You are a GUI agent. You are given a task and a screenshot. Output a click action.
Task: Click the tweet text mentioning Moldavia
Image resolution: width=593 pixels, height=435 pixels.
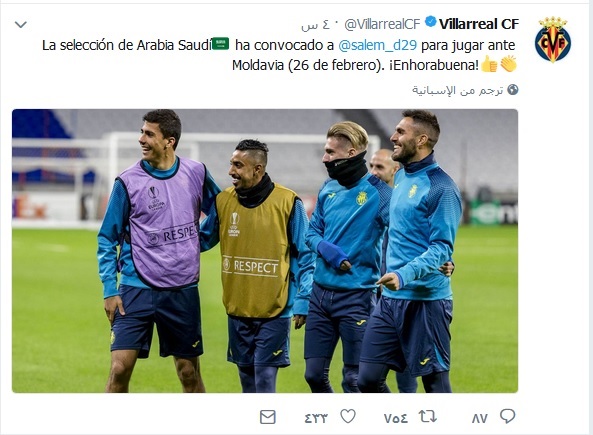click(x=279, y=55)
